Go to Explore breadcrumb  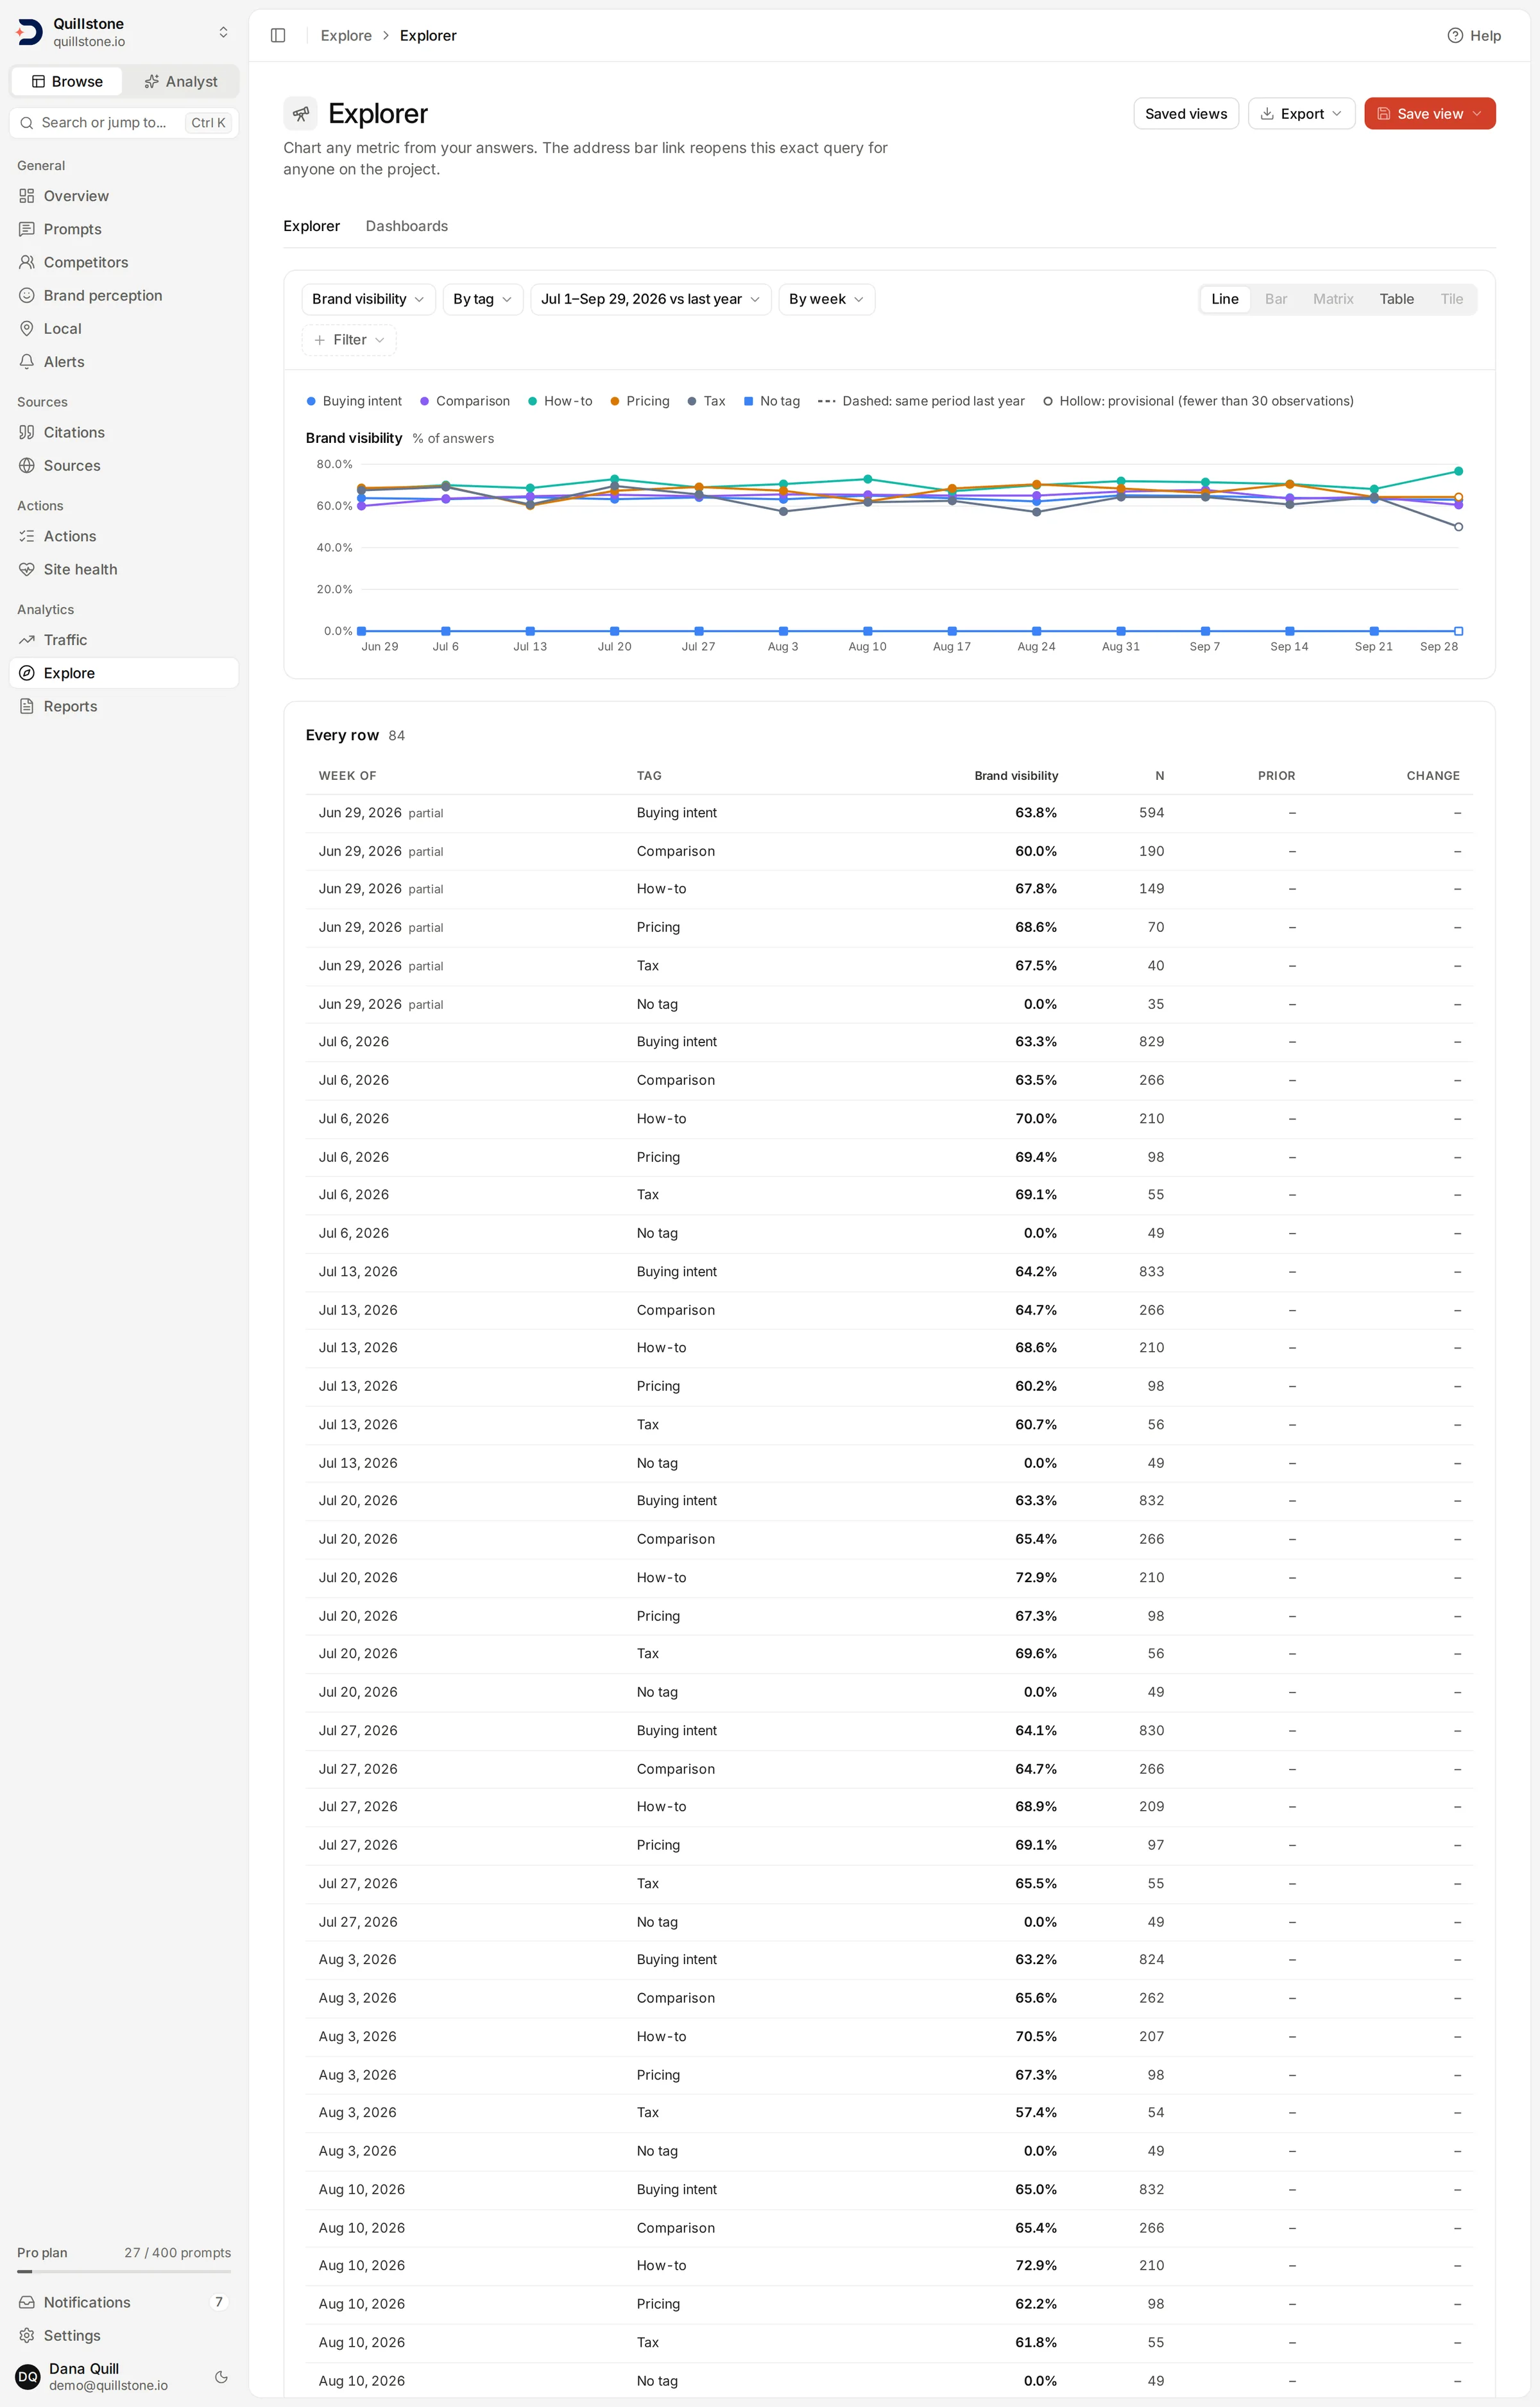click(346, 36)
